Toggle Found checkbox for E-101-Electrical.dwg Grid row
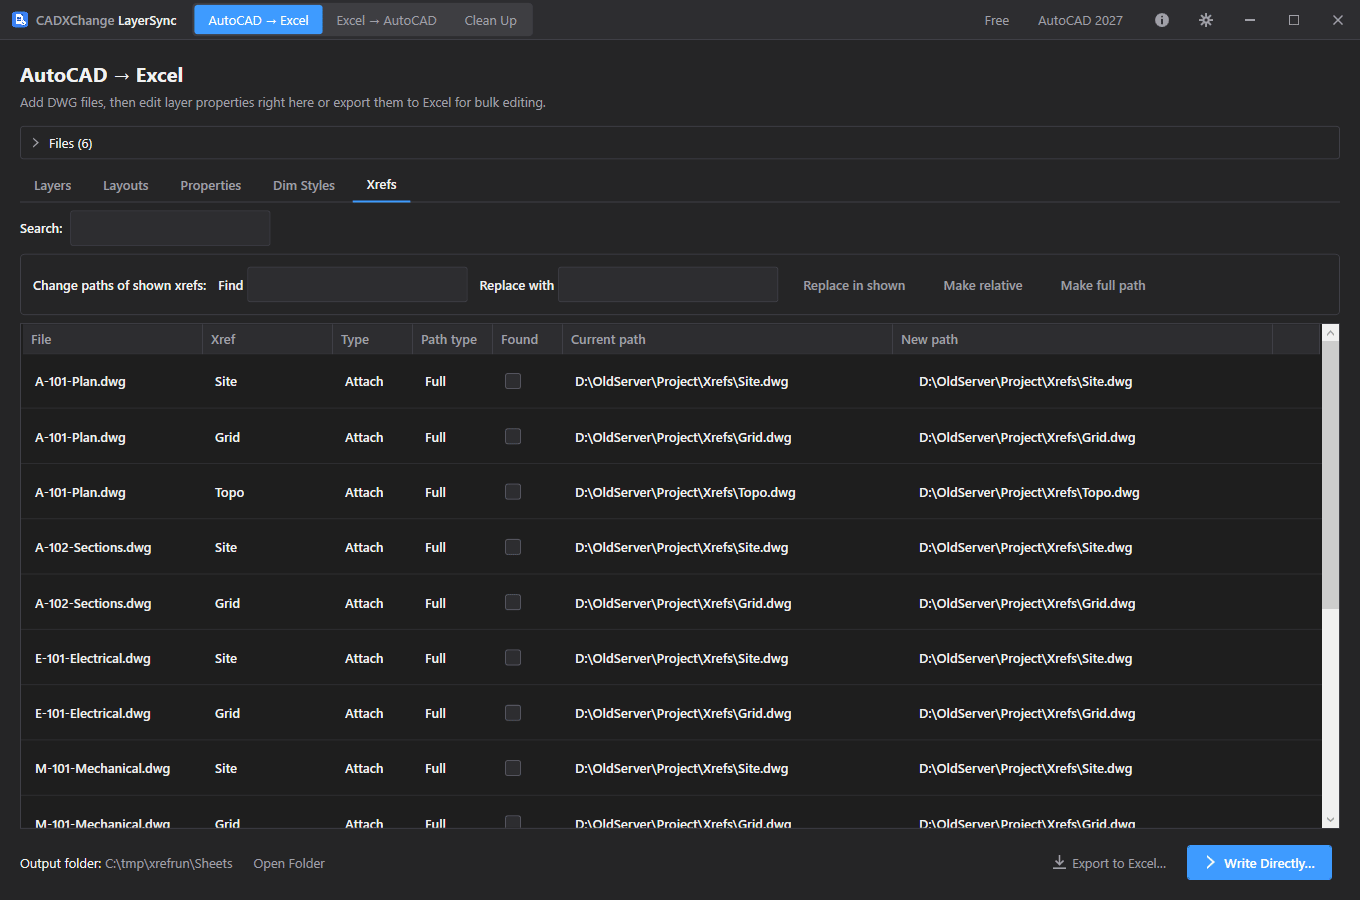The width and height of the screenshot is (1360, 900). [513, 713]
